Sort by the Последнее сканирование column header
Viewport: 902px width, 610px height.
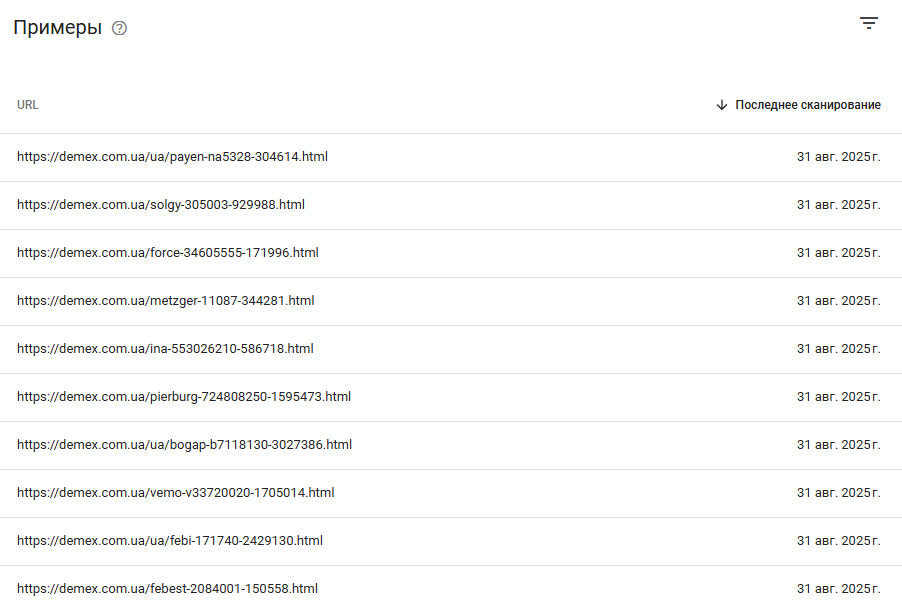[808, 105]
